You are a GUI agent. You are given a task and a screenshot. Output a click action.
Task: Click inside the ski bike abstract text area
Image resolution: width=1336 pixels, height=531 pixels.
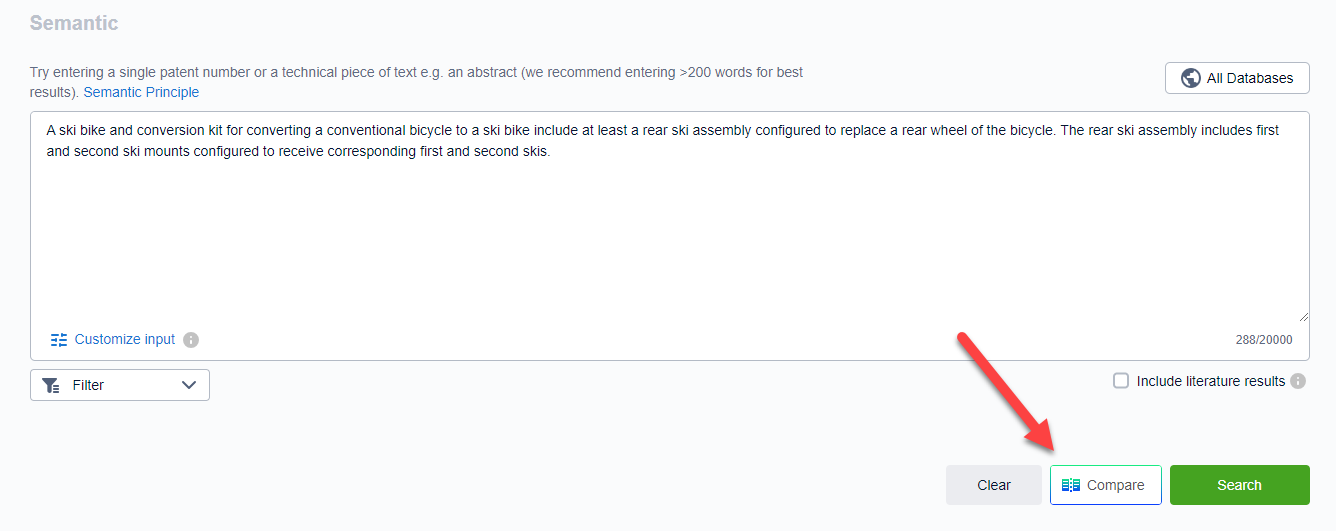pos(668,230)
